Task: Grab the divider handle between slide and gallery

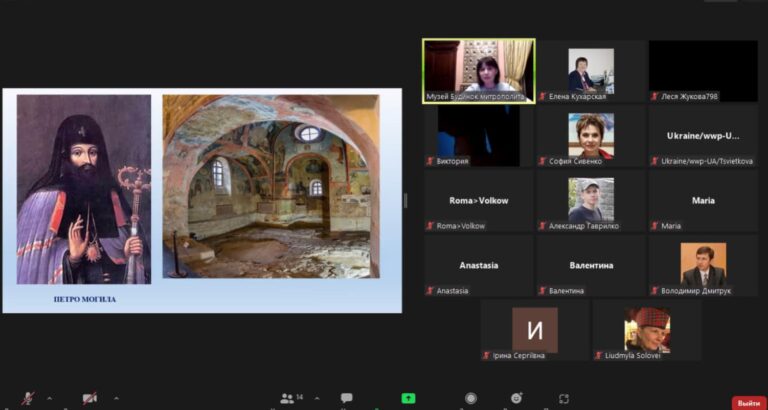Action: (406, 200)
